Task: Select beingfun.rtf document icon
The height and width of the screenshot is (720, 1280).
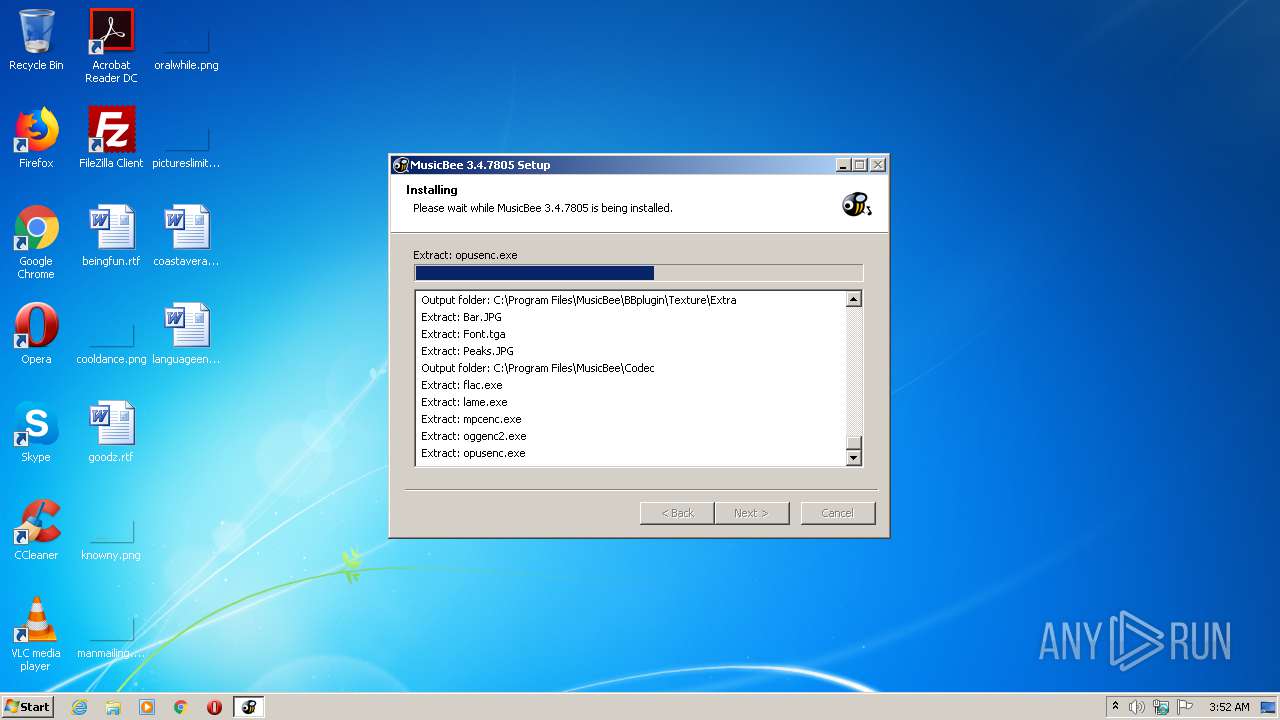Action: click(x=111, y=236)
